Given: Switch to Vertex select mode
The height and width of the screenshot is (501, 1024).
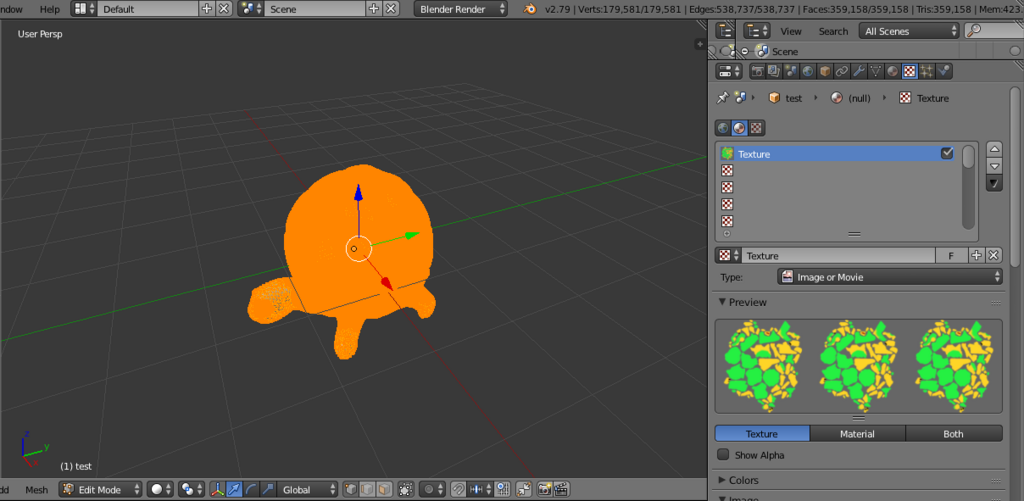Looking at the screenshot, I should [x=351, y=489].
